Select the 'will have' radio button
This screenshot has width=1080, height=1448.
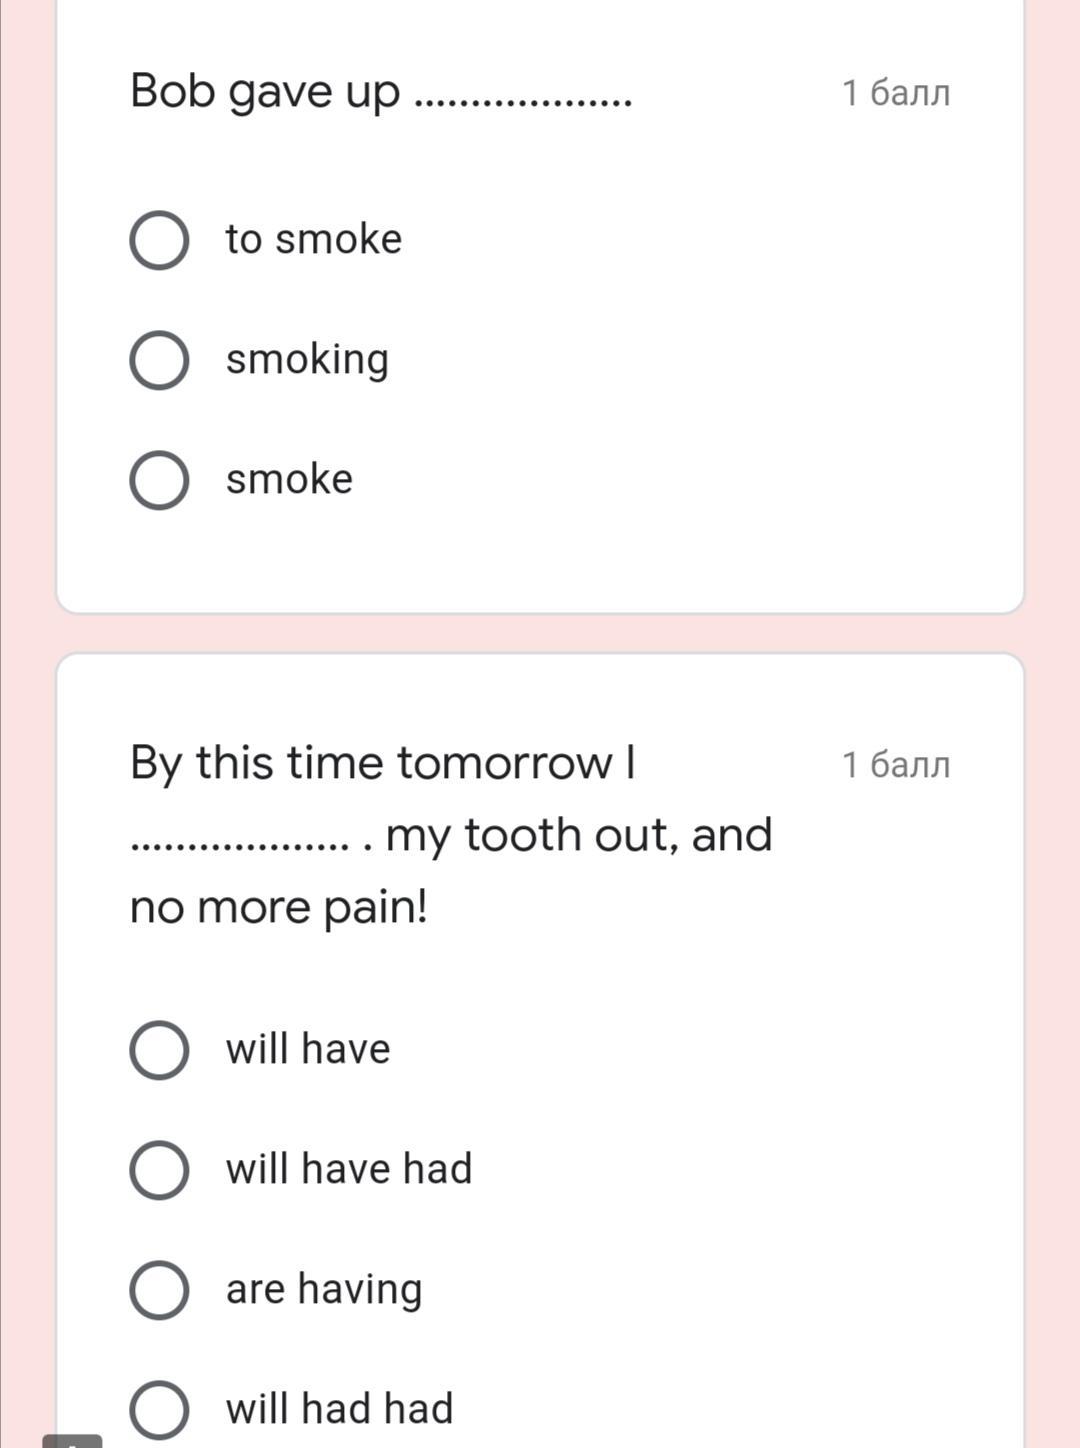point(159,1050)
